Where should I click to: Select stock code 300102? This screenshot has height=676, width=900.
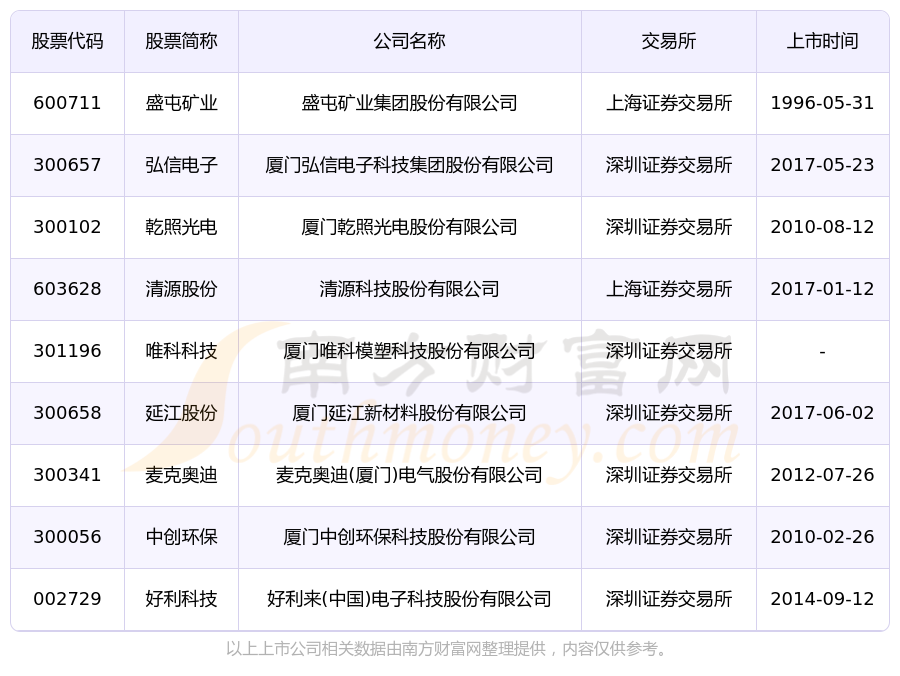(67, 227)
